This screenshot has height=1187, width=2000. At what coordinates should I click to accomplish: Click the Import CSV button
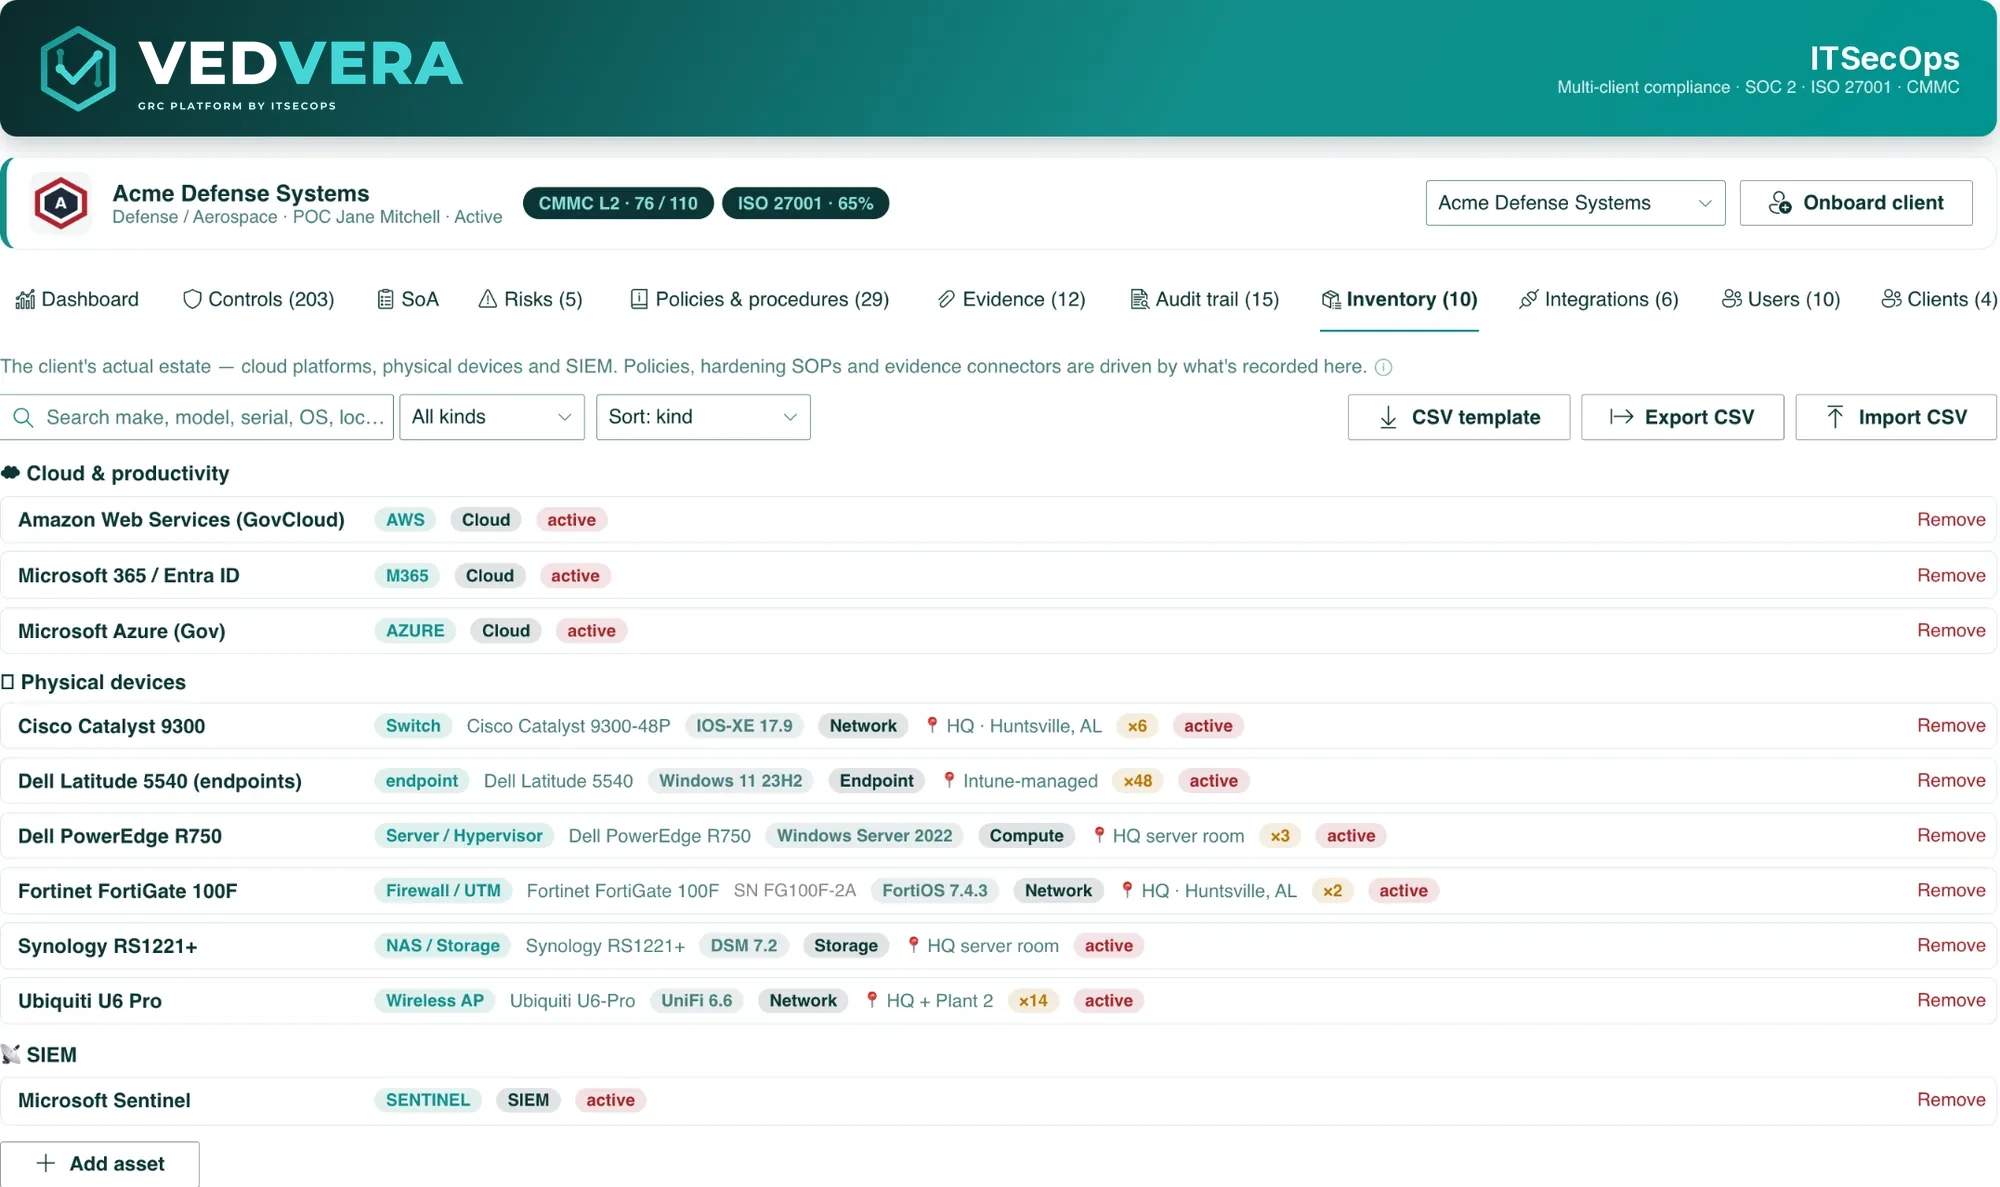pos(1896,417)
